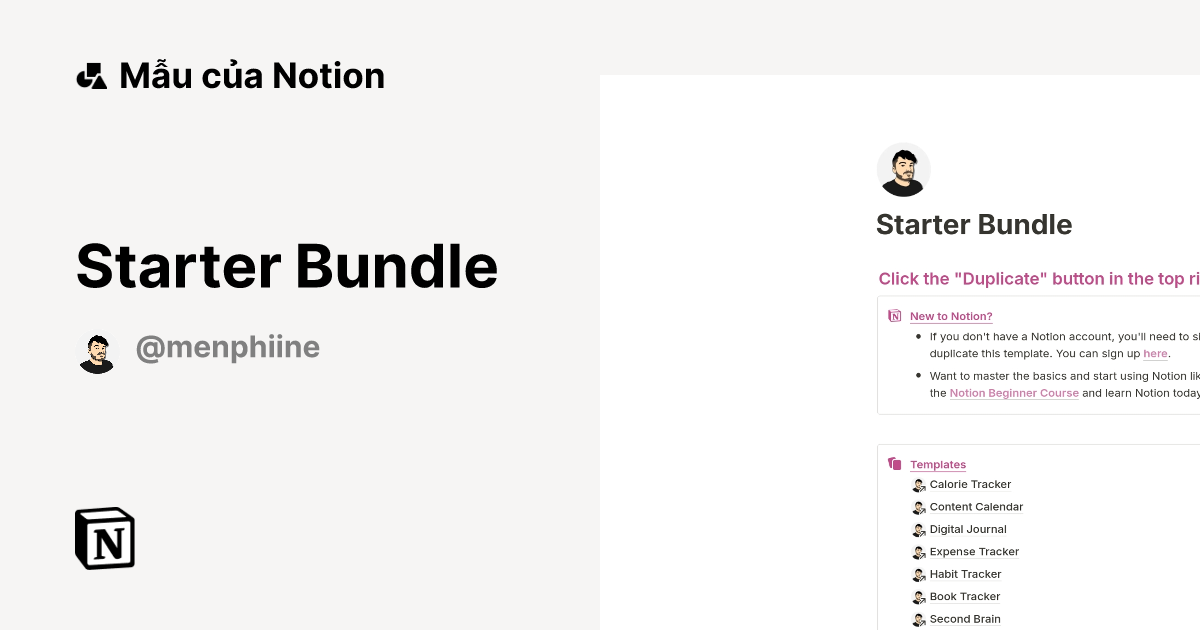
Task: Click the Notion logo at bottom left
Action: point(103,538)
